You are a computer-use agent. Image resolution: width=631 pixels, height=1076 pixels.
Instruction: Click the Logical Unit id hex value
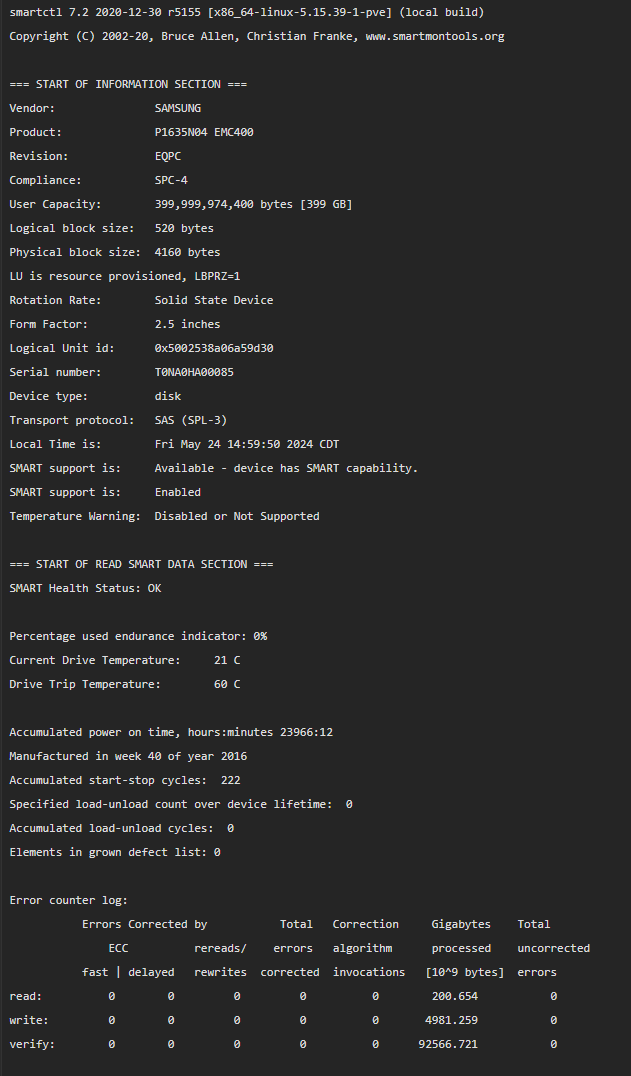coord(214,348)
